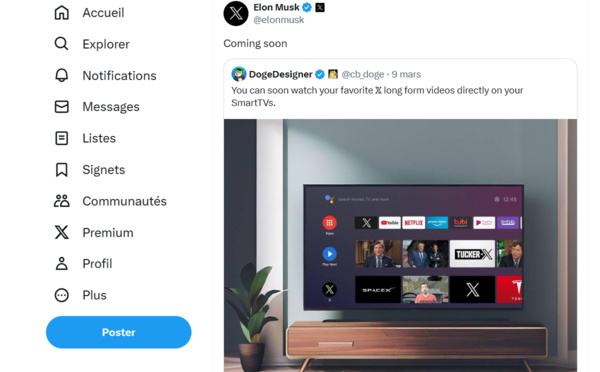Image resolution: width=600 pixels, height=372 pixels.
Task: Click the Elon Musk display name
Action: click(276, 7)
